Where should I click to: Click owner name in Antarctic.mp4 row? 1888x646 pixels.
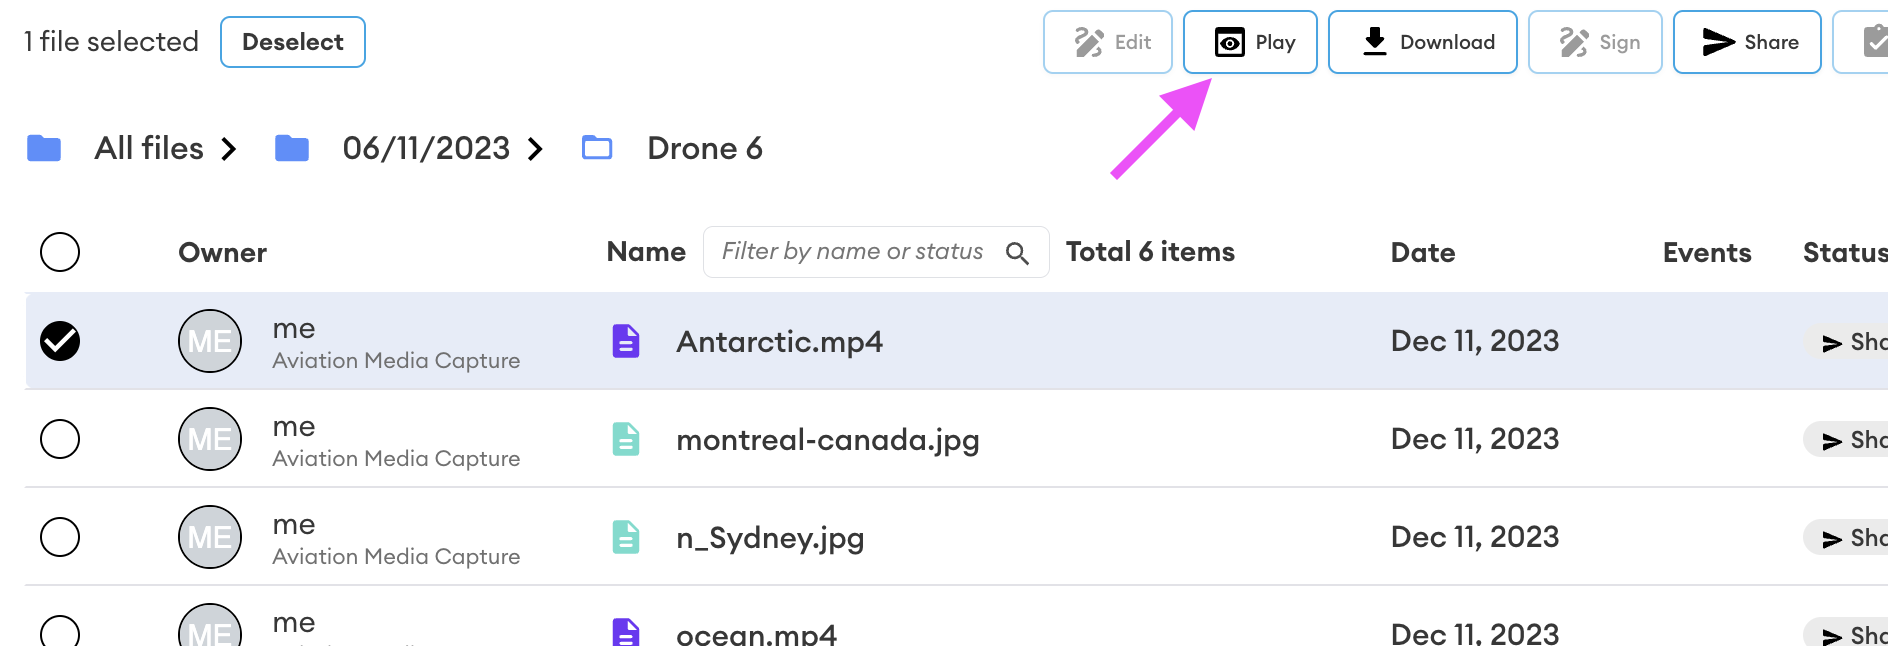click(294, 329)
